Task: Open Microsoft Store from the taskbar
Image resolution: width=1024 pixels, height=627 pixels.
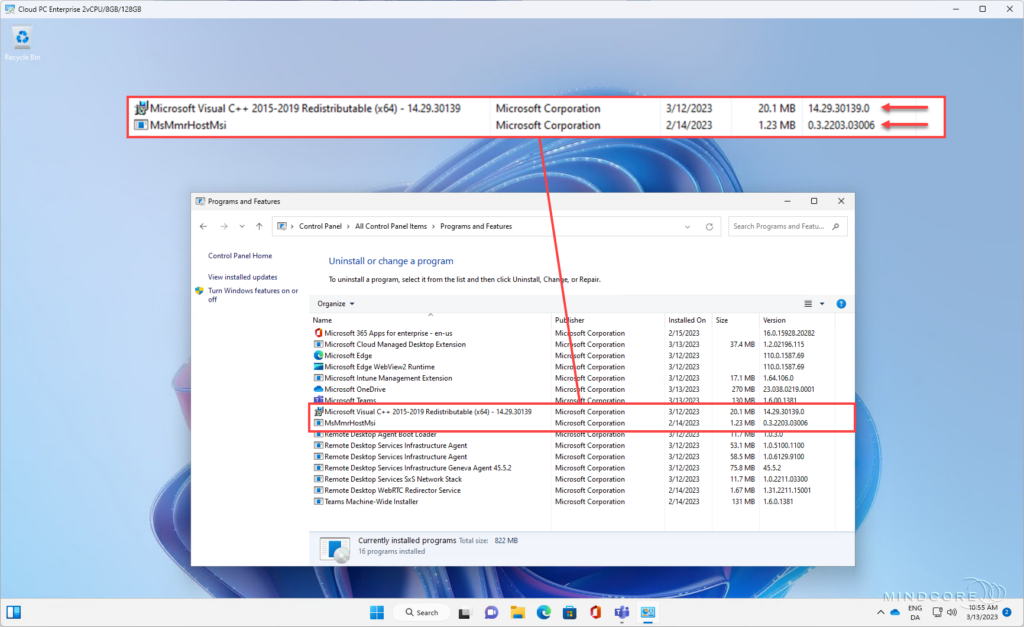Action: click(569, 612)
